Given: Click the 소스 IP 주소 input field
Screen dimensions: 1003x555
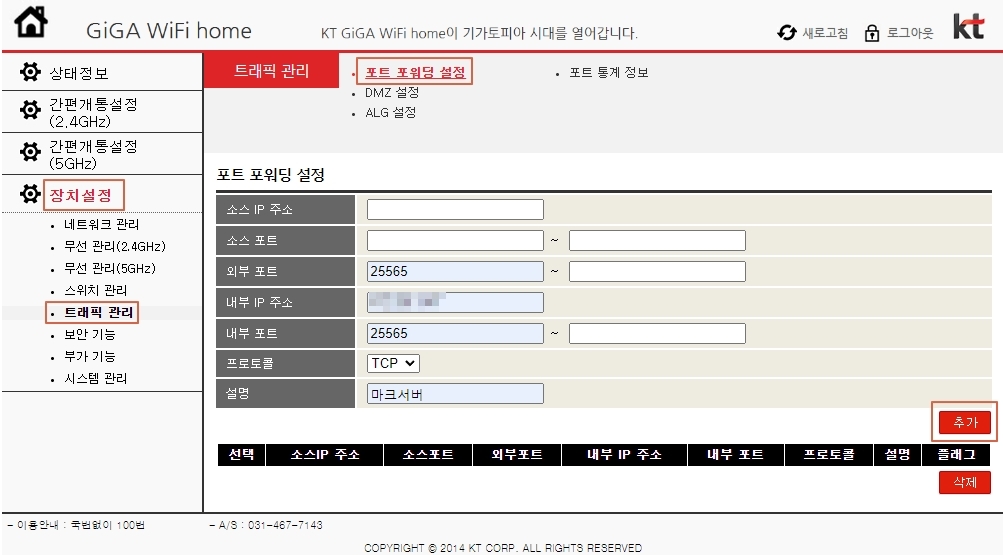Looking at the screenshot, I should pos(455,210).
